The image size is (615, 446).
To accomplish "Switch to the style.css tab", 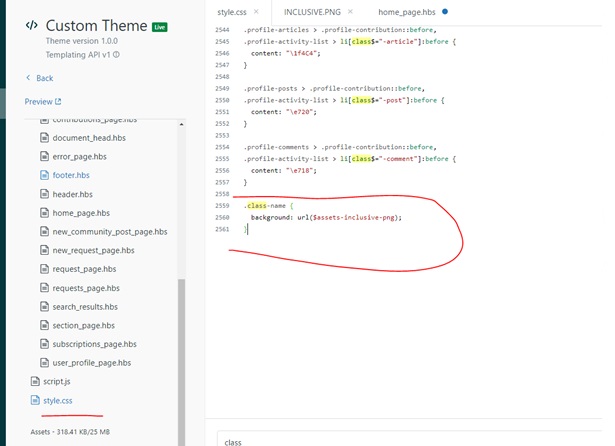I will point(234,11).
